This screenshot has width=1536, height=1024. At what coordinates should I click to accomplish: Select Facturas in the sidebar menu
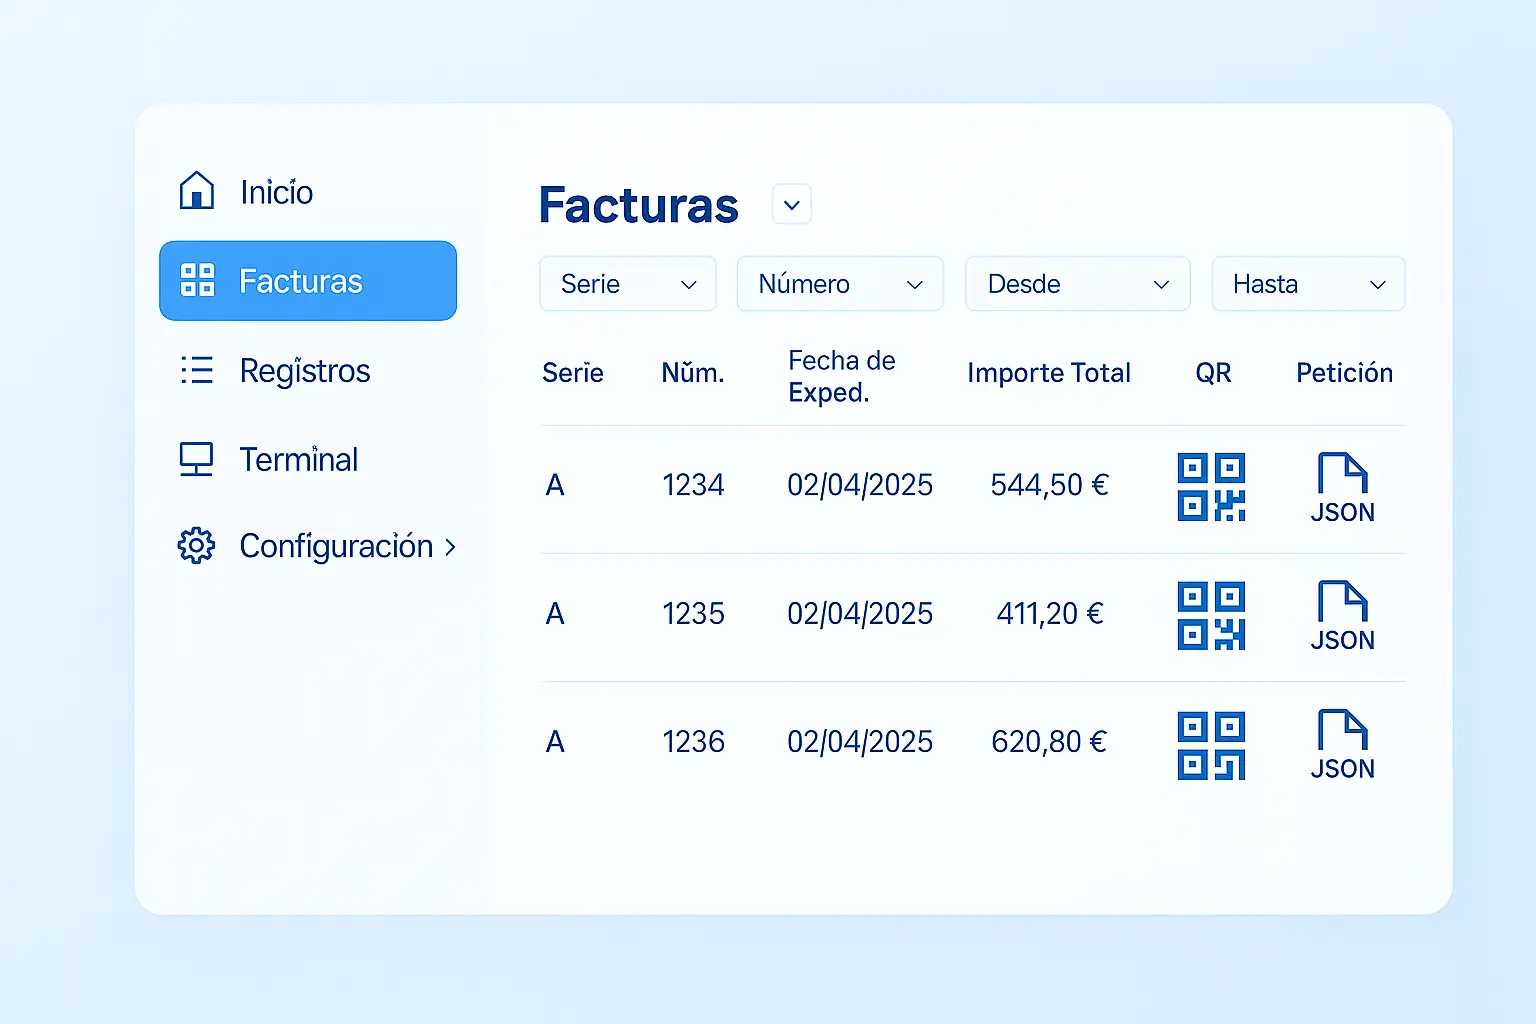click(x=308, y=281)
